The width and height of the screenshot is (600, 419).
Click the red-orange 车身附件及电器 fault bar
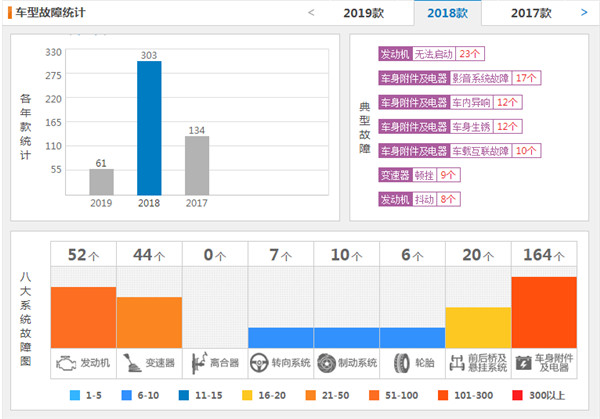tap(544, 313)
